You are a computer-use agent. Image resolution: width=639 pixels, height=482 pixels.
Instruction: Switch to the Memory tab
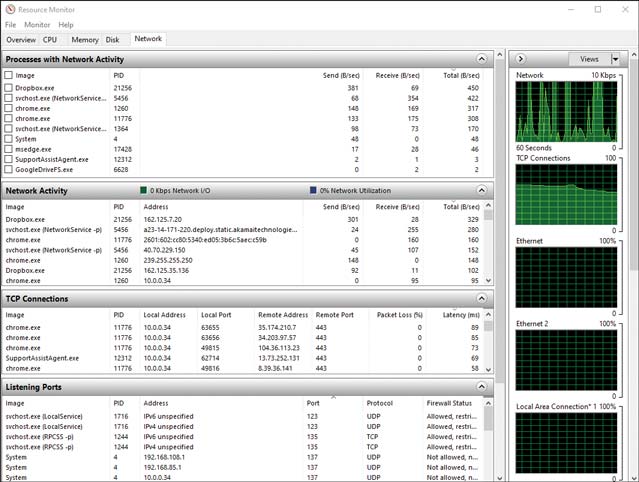click(x=85, y=40)
